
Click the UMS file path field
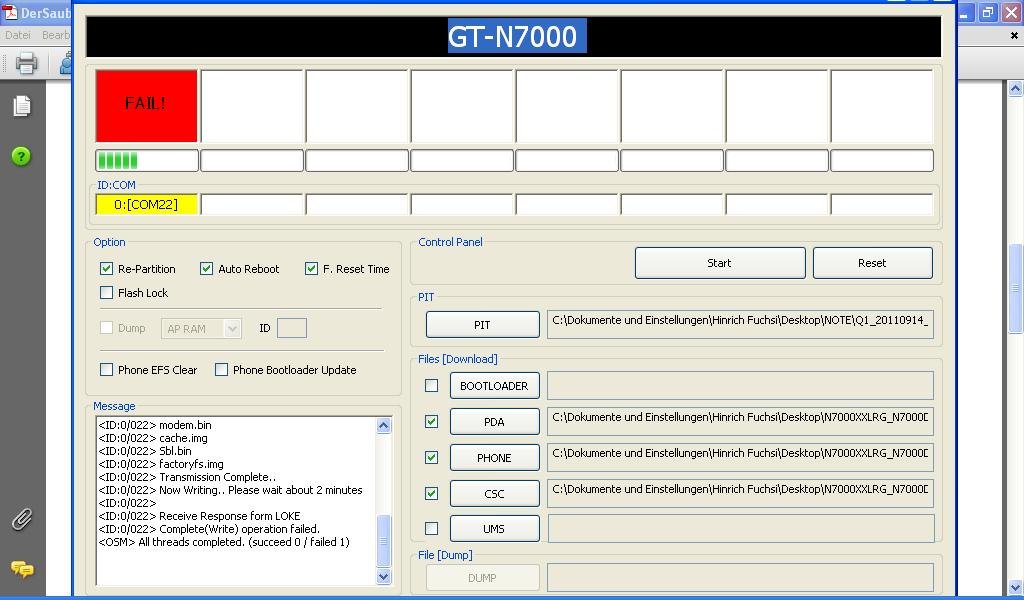(x=741, y=528)
